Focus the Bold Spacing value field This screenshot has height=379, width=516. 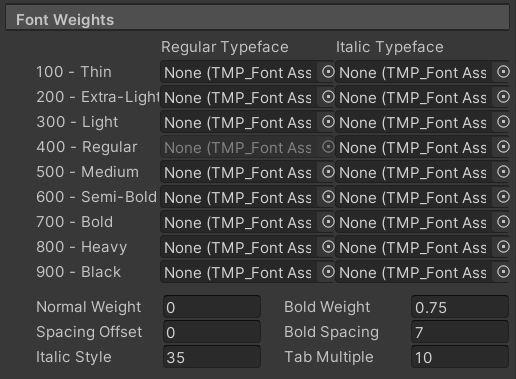tap(460, 332)
